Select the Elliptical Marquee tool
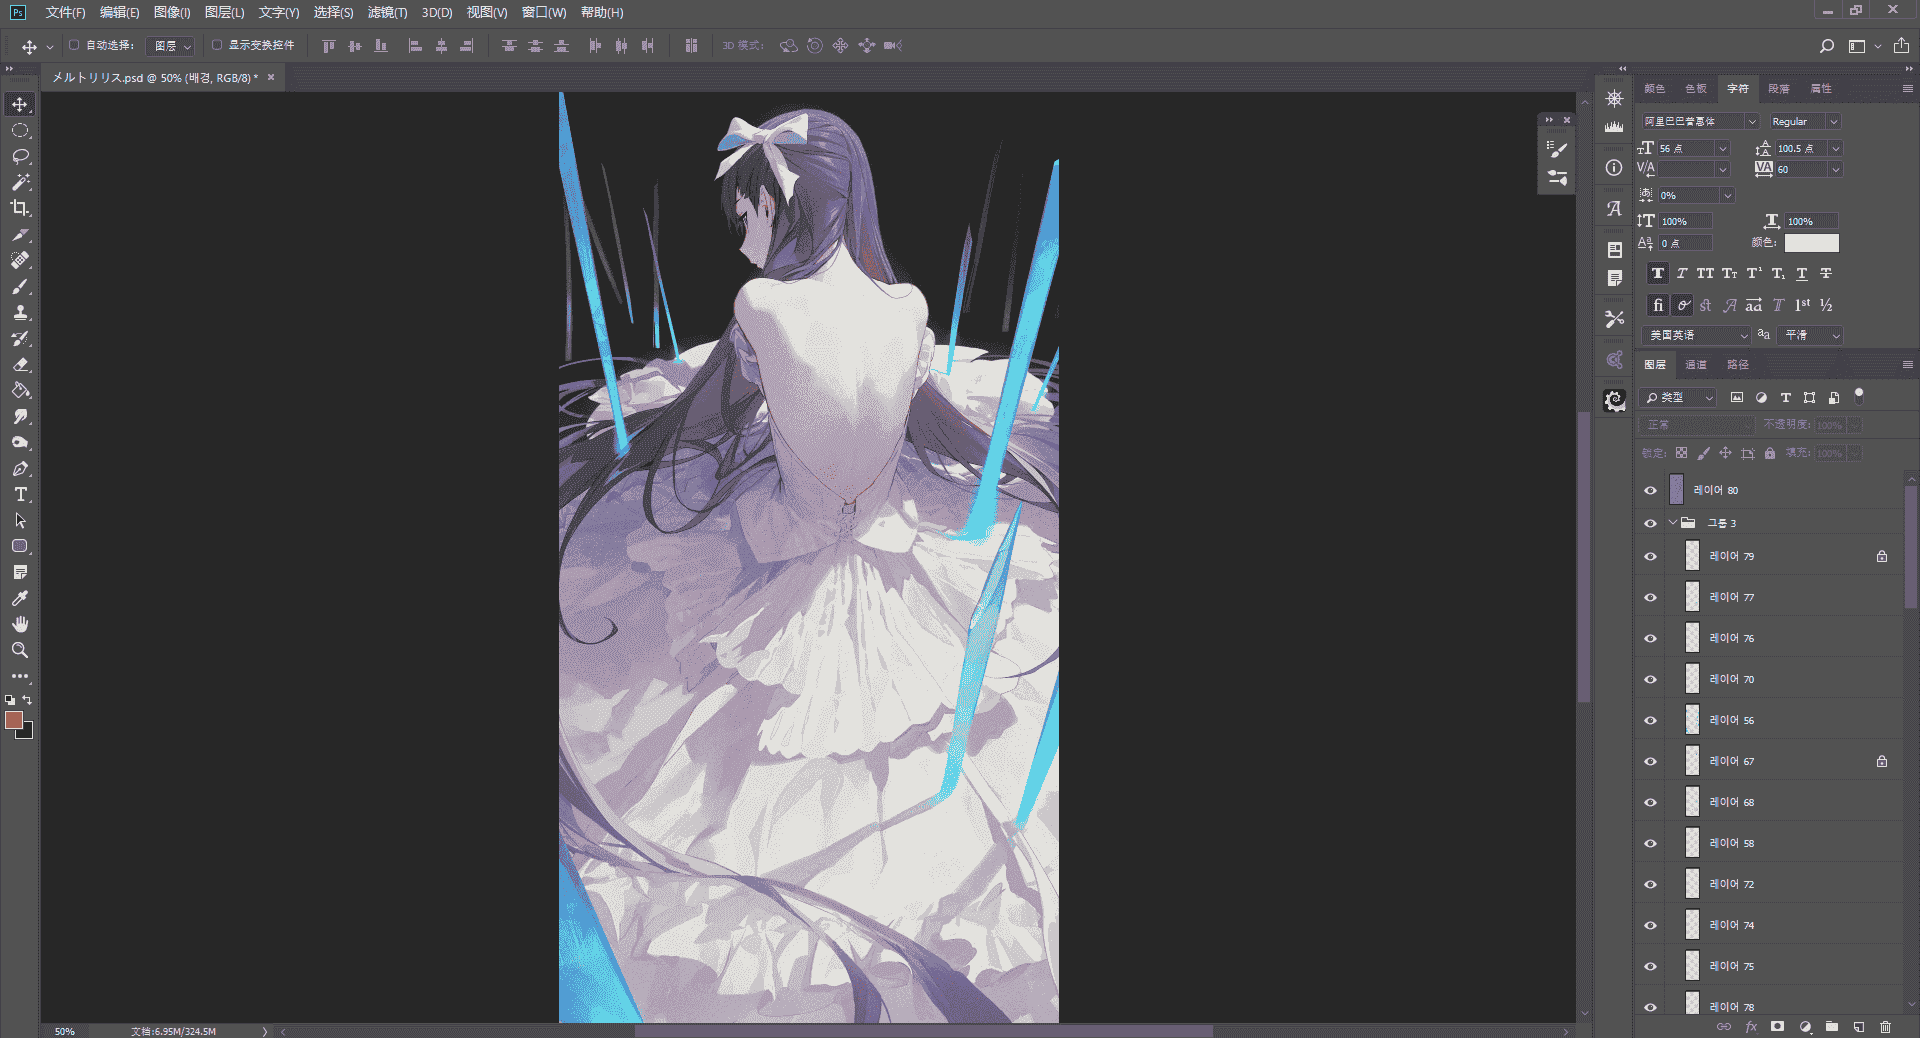 (x=20, y=130)
